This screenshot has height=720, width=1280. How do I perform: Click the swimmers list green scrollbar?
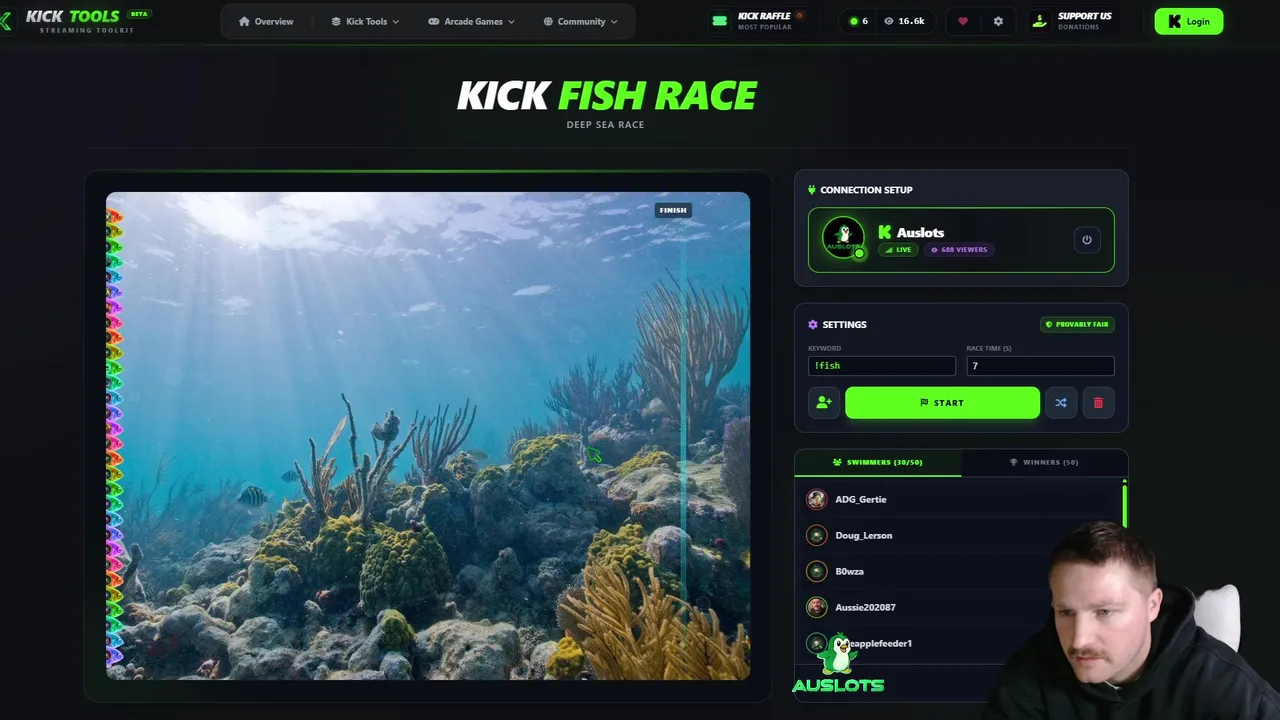[x=1125, y=504]
